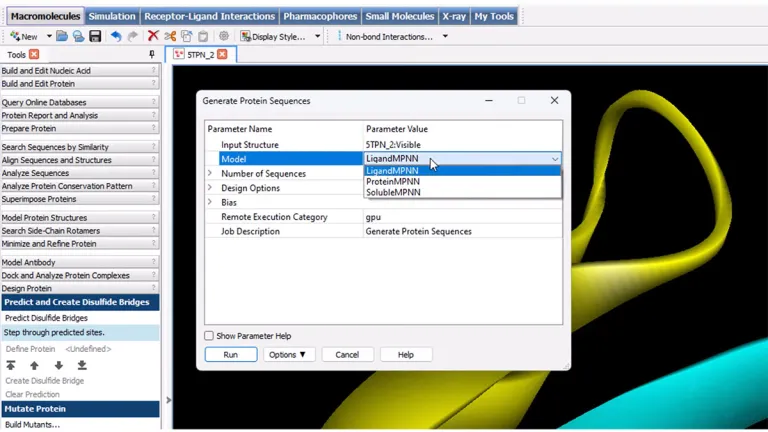Image resolution: width=768 pixels, height=432 pixels.
Task: Open help for Build and Edit Protein
Action: (154, 83)
